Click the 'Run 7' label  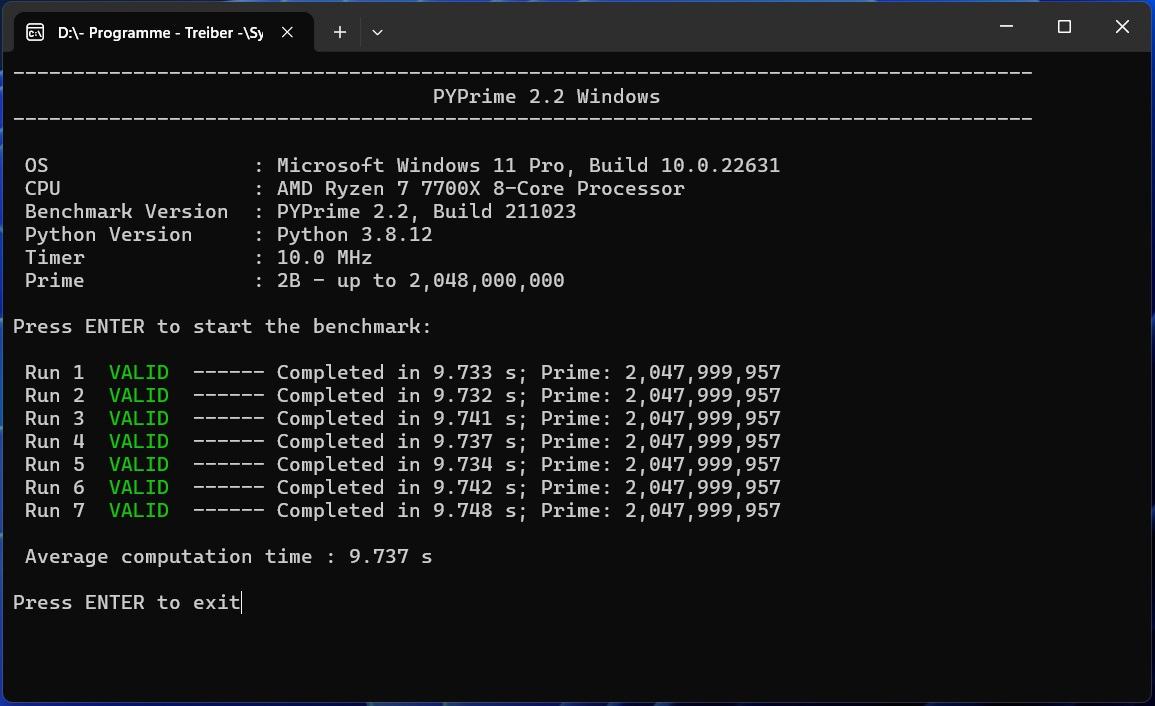[55, 510]
